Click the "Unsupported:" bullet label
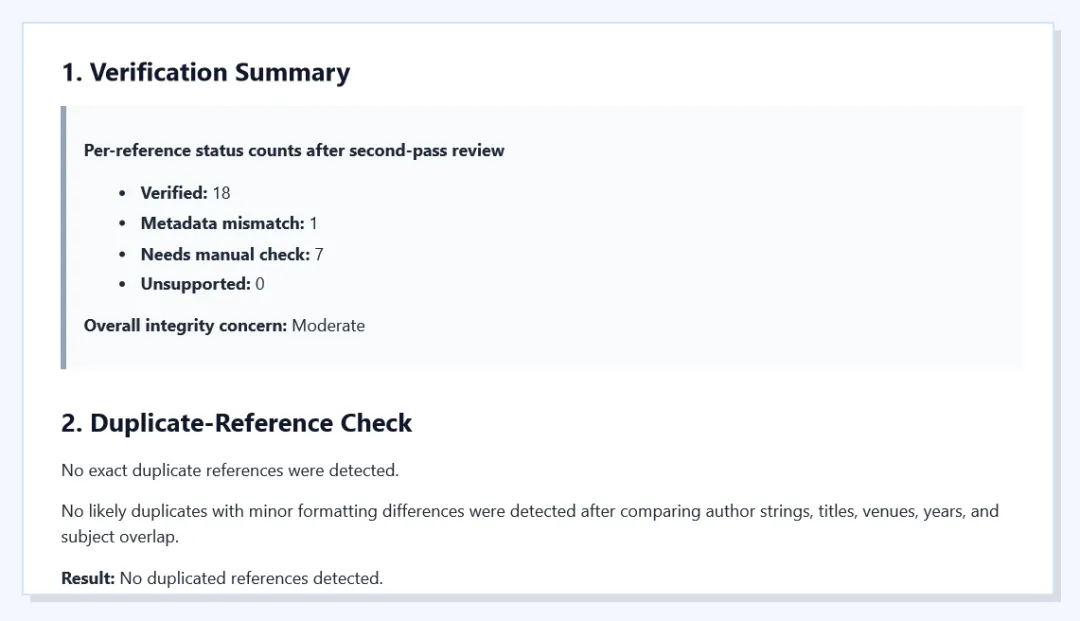This screenshot has height=621, width=1080. (195, 284)
